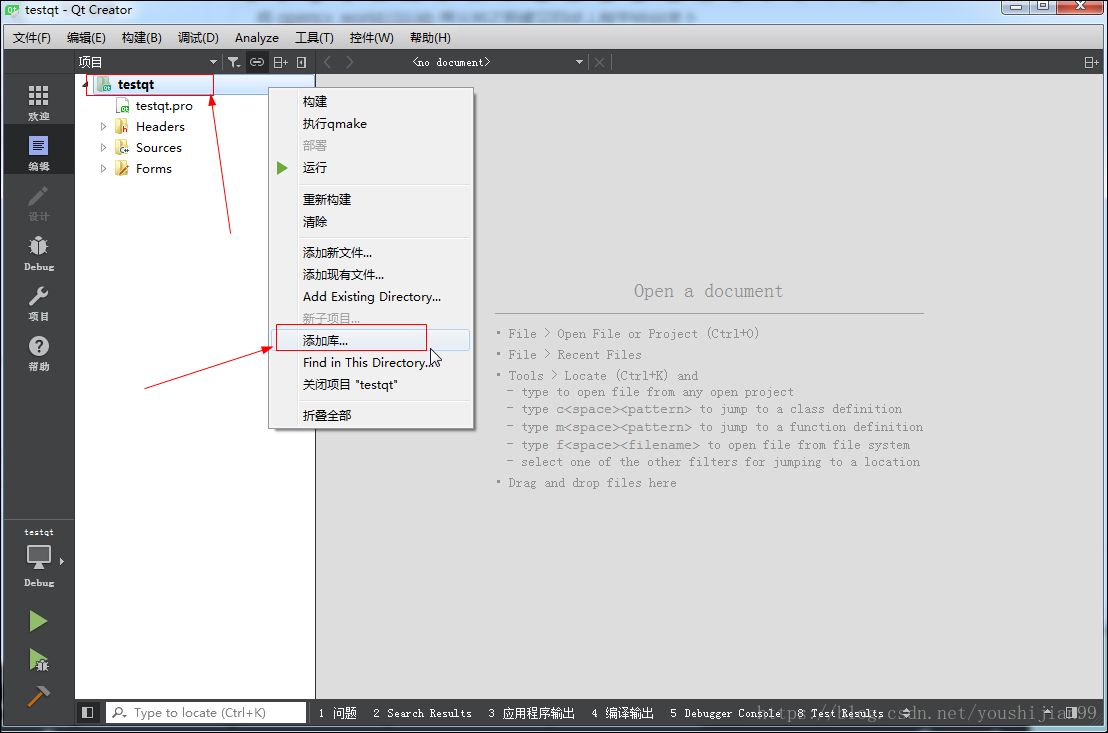This screenshot has height=733, width=1108.
Task: Switch to Edit mode in sidebar
Action: coord(38,153)
